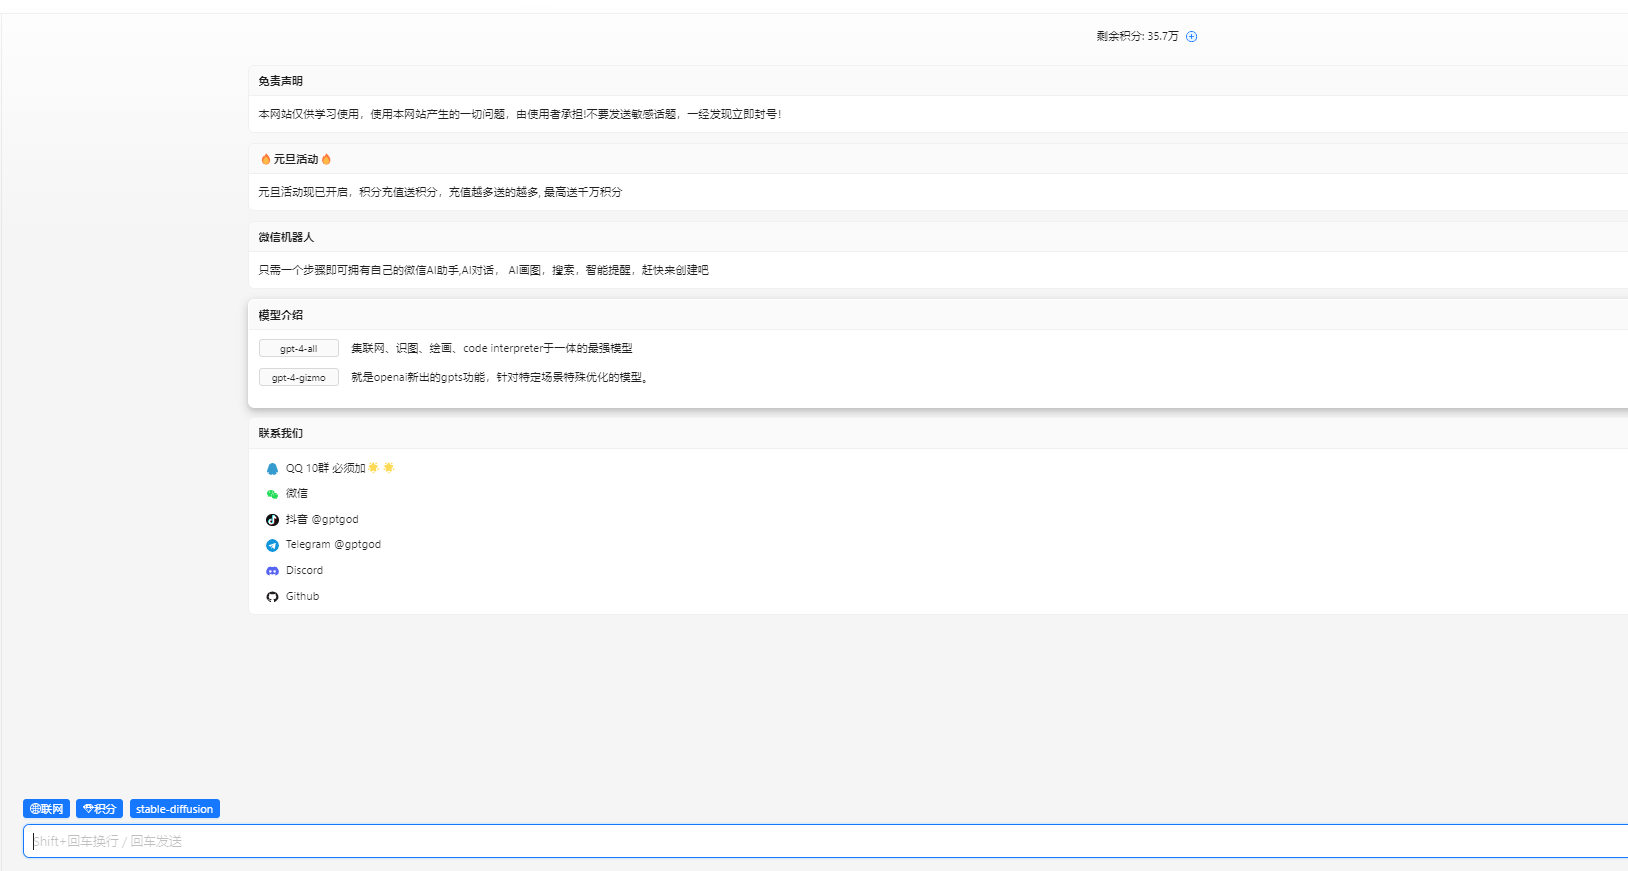Click the Github octocat icon
Viewport: 1628px width, 871px height.
pyautogui.click(x=272, y=597)
